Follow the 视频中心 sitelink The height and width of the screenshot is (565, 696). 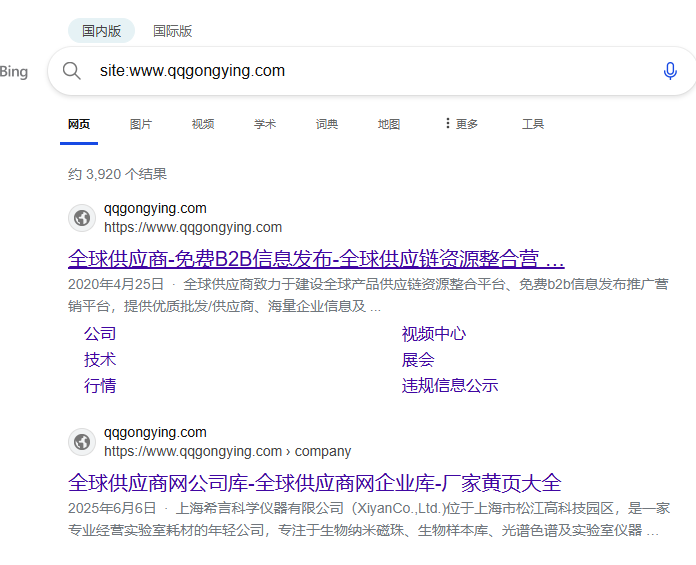click(434, 334)
